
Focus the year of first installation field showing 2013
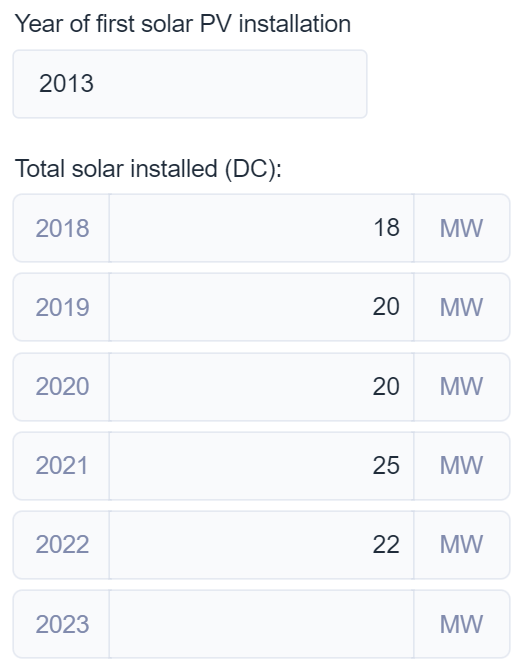click(190, 84)
